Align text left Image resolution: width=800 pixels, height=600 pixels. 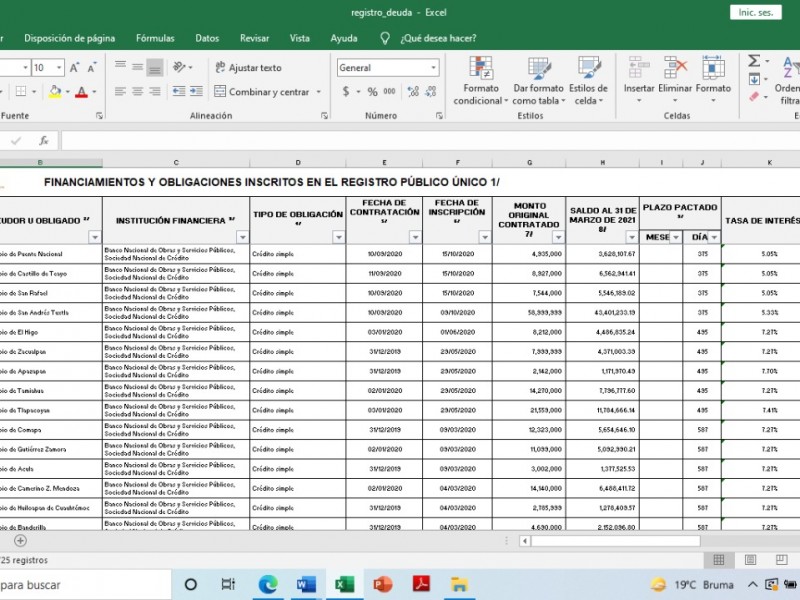[x=120, y=92]
